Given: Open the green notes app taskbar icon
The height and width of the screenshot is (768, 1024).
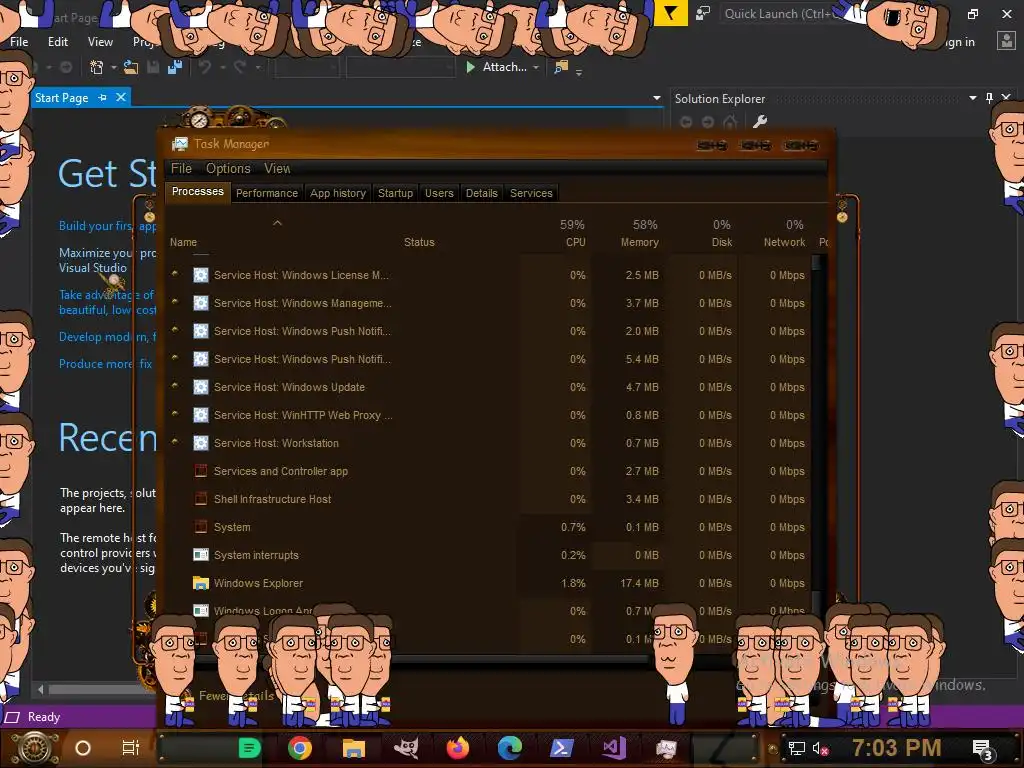Looking at the screenshot, I should click(249, 748).
